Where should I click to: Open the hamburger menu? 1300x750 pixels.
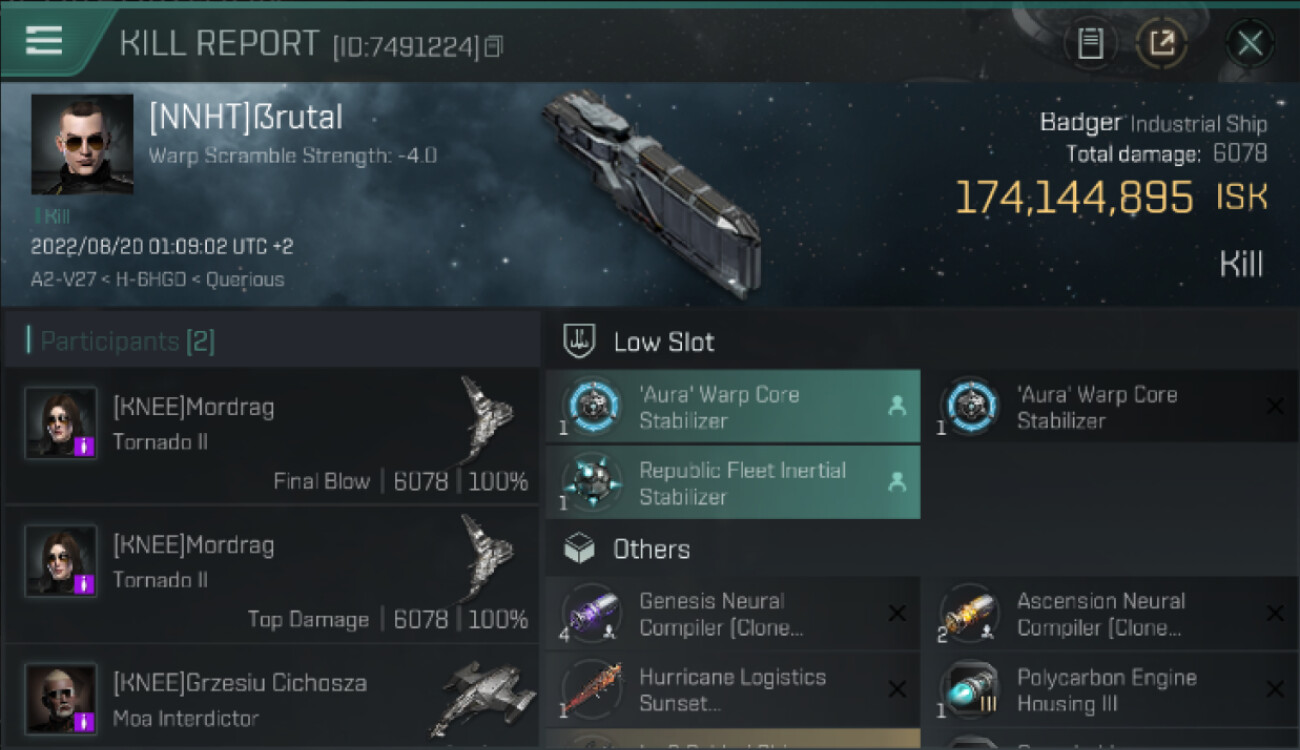44,41
